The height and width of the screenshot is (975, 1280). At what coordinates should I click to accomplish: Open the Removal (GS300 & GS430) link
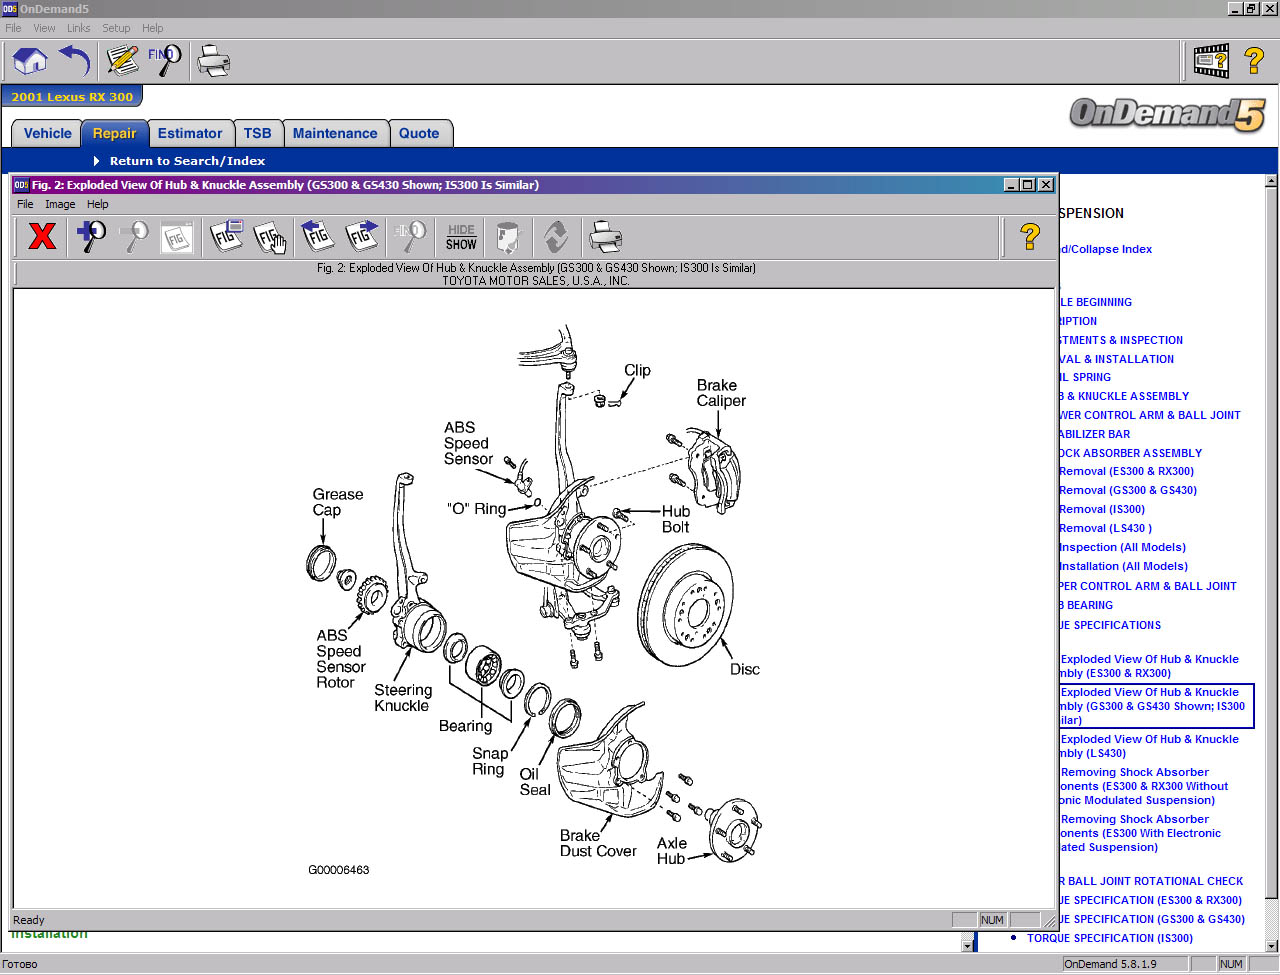tap(1128, 490)
